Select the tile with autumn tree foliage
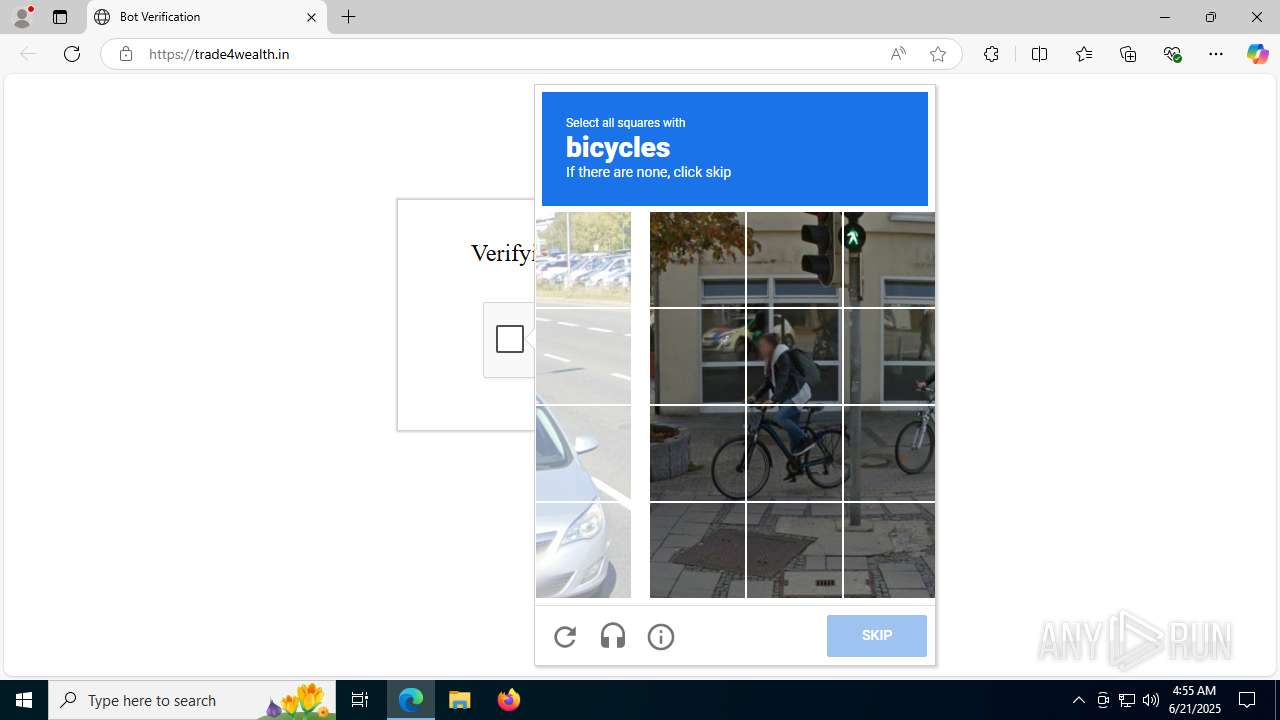Viewport: 1280px width, 720px height. [697, 259]
